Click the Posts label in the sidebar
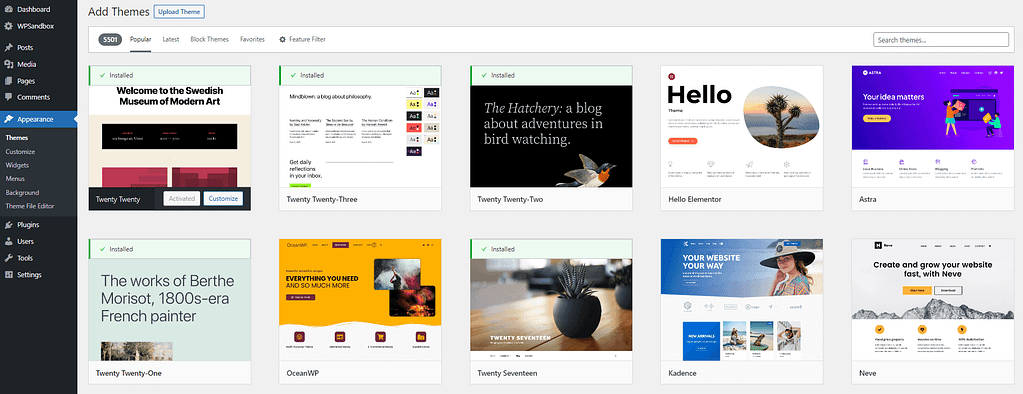 25,48
